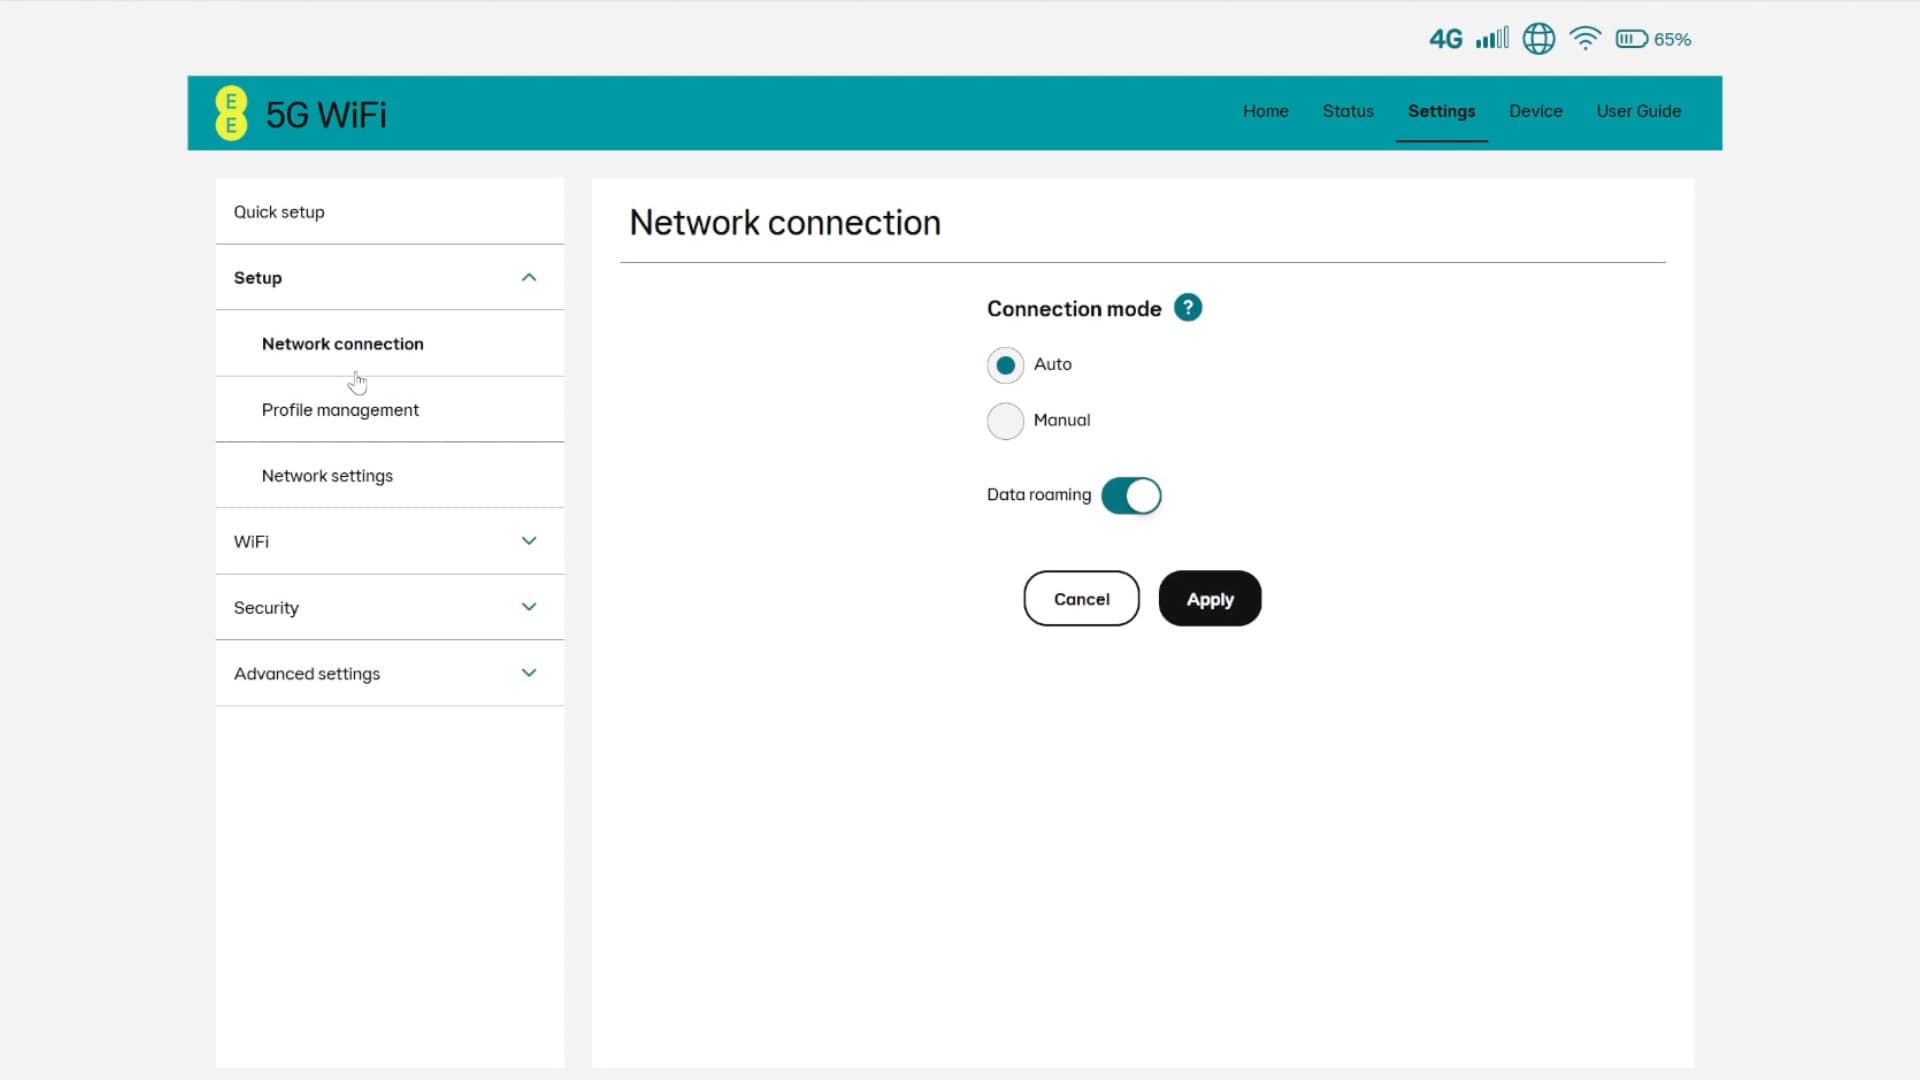Click the Apply button
The width and height of the screenshot is (1920, 1080).
click(1210, 598)
